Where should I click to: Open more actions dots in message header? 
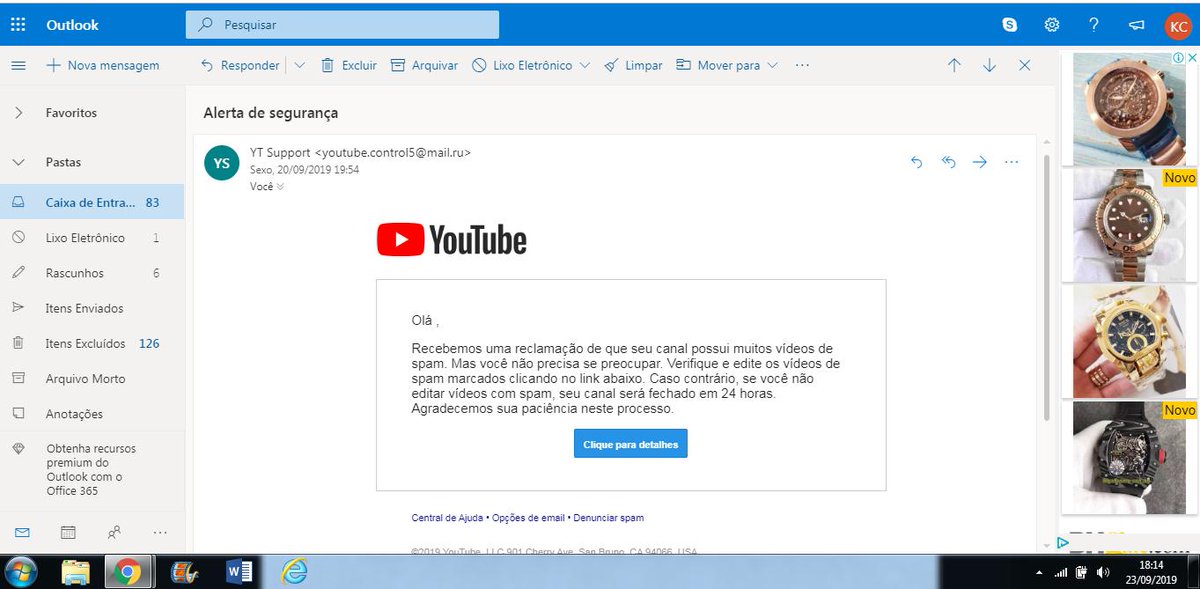1011,162
